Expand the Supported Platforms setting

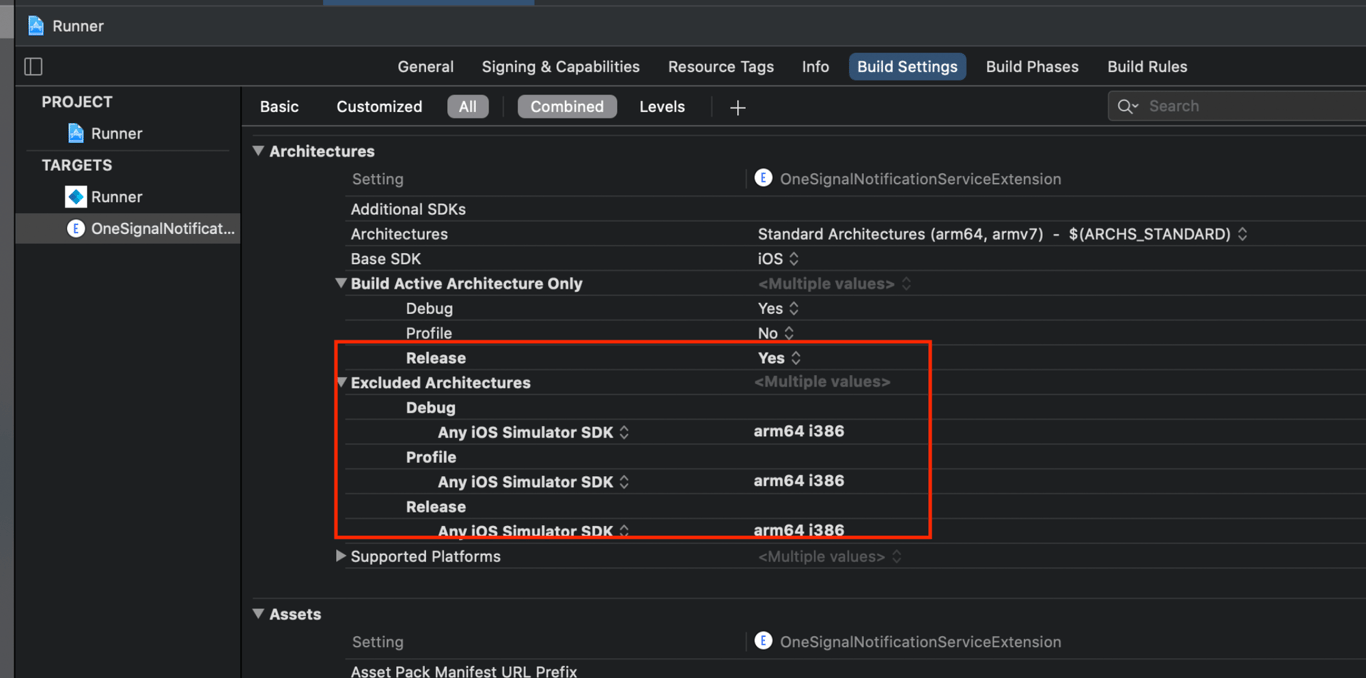click(x=341, y=556)
